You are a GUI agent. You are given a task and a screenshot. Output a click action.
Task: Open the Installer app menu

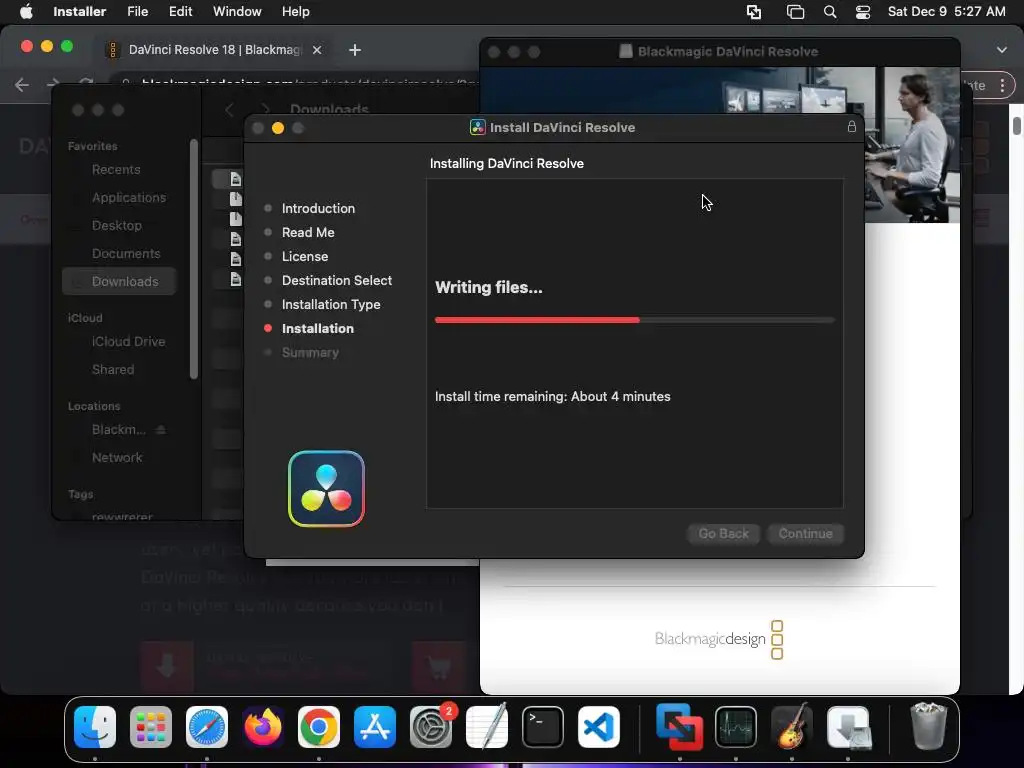tap(80, 12)
